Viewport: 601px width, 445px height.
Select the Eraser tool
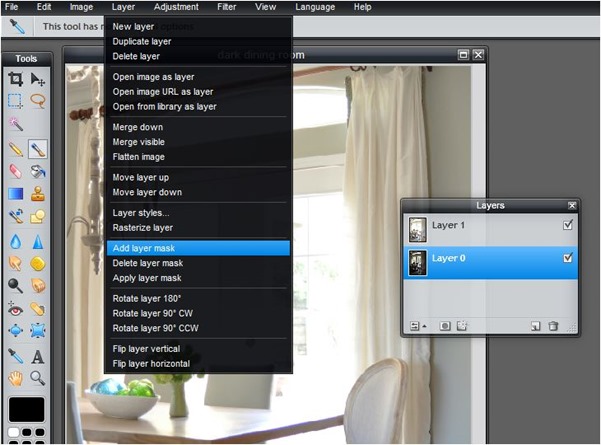tap(15, 171)
